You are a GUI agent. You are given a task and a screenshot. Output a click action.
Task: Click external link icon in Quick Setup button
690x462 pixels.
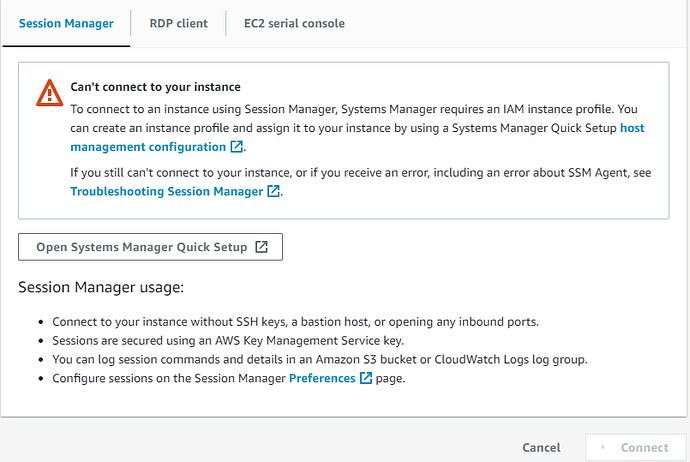point(261,247)
